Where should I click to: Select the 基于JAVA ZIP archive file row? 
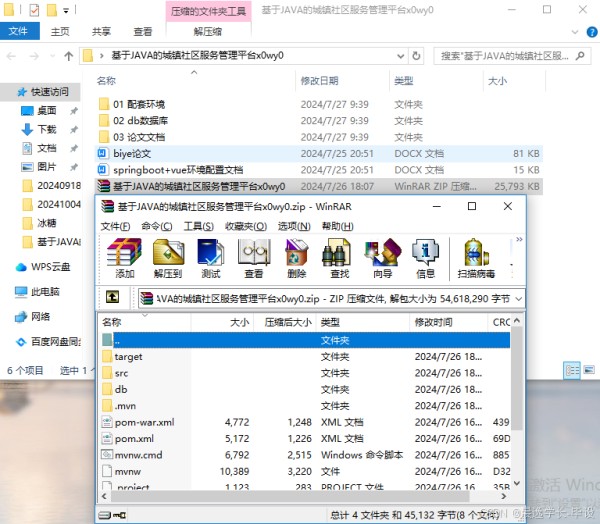click(x=318, y=186)
